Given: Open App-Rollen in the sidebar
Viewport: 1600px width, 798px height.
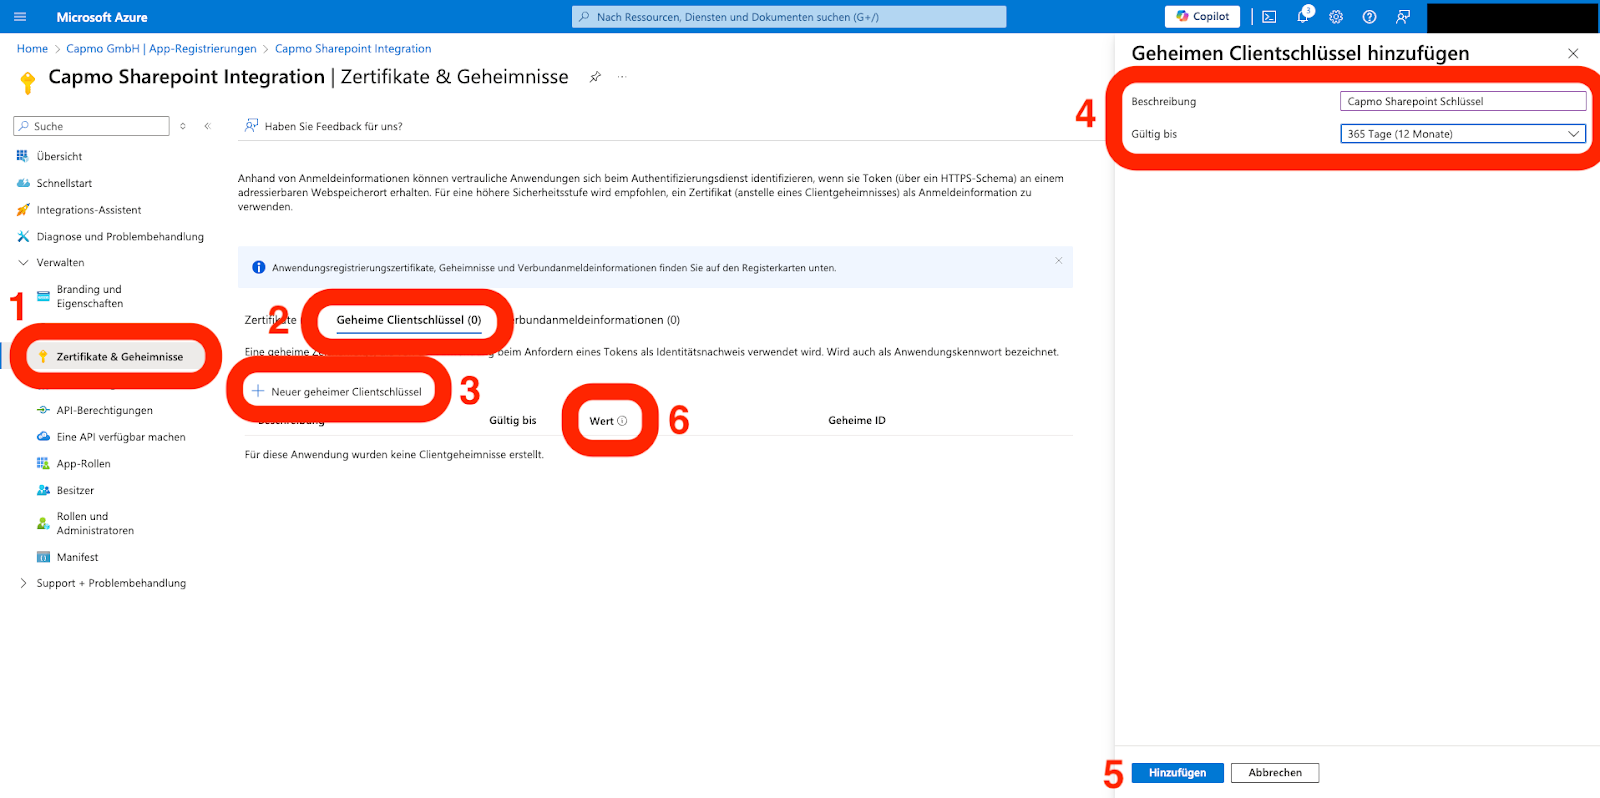Looking at the screenshot, I should (x=84, y=464).
